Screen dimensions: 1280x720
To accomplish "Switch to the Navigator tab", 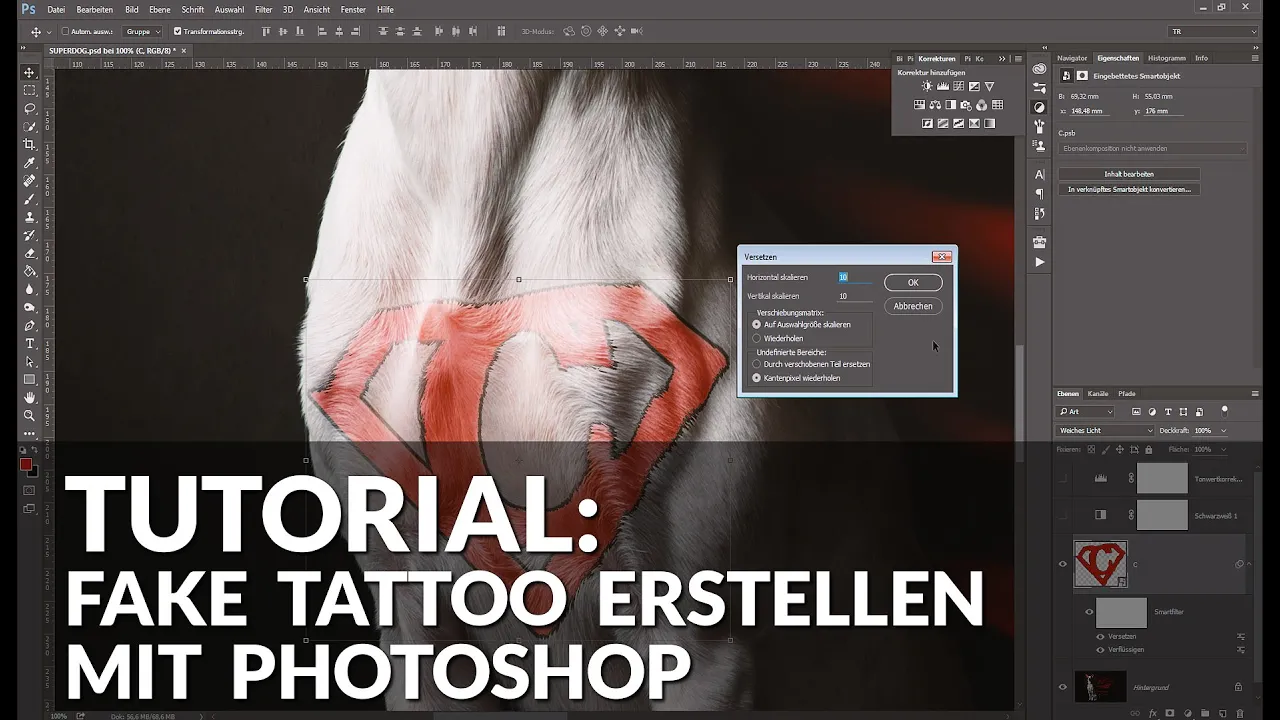I will 1072,58.
